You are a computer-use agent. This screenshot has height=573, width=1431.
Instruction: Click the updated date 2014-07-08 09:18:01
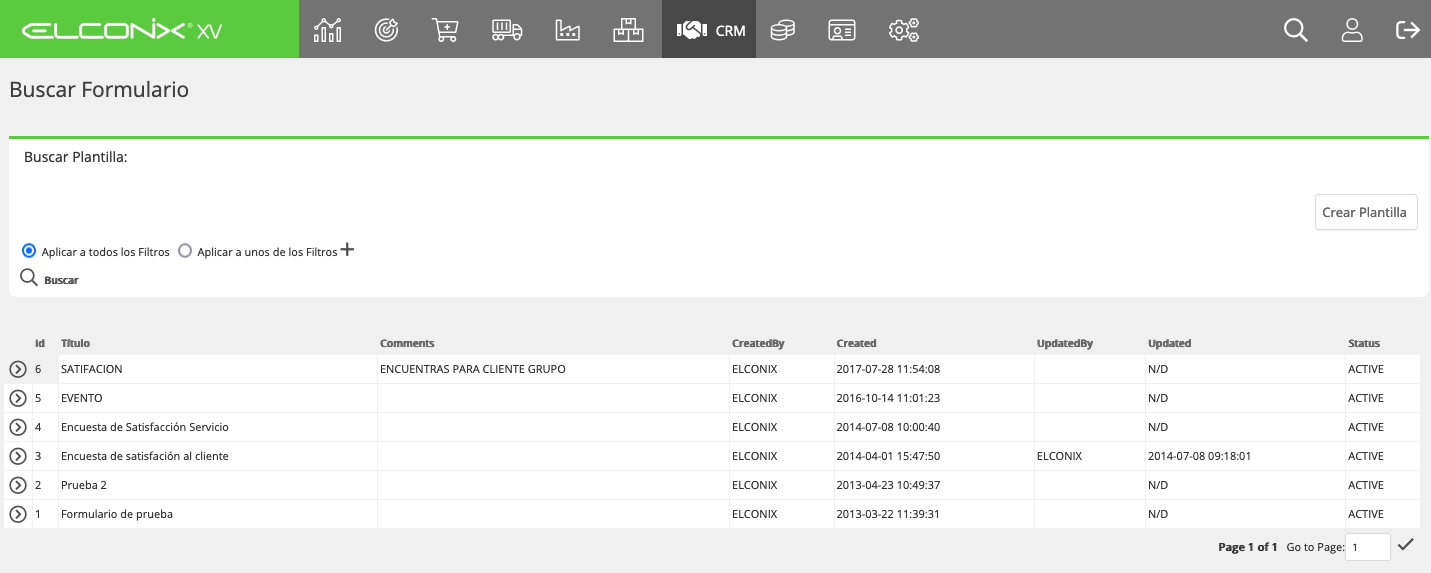click(1199, 456)
